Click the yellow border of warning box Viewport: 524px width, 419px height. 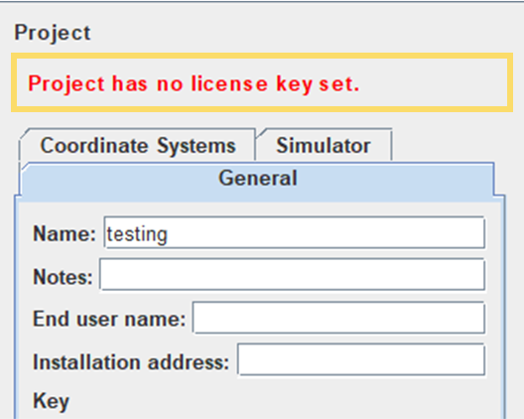(262, 55)
